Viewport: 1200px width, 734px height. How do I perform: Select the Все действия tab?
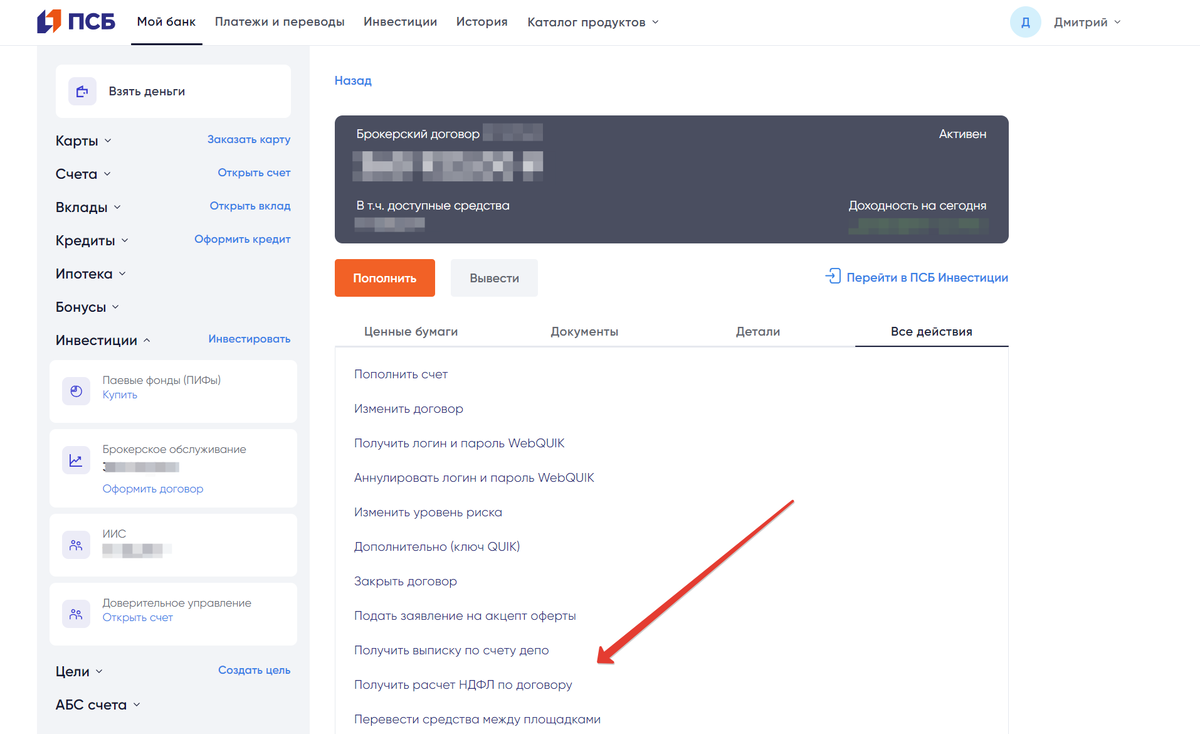(931, 331)
